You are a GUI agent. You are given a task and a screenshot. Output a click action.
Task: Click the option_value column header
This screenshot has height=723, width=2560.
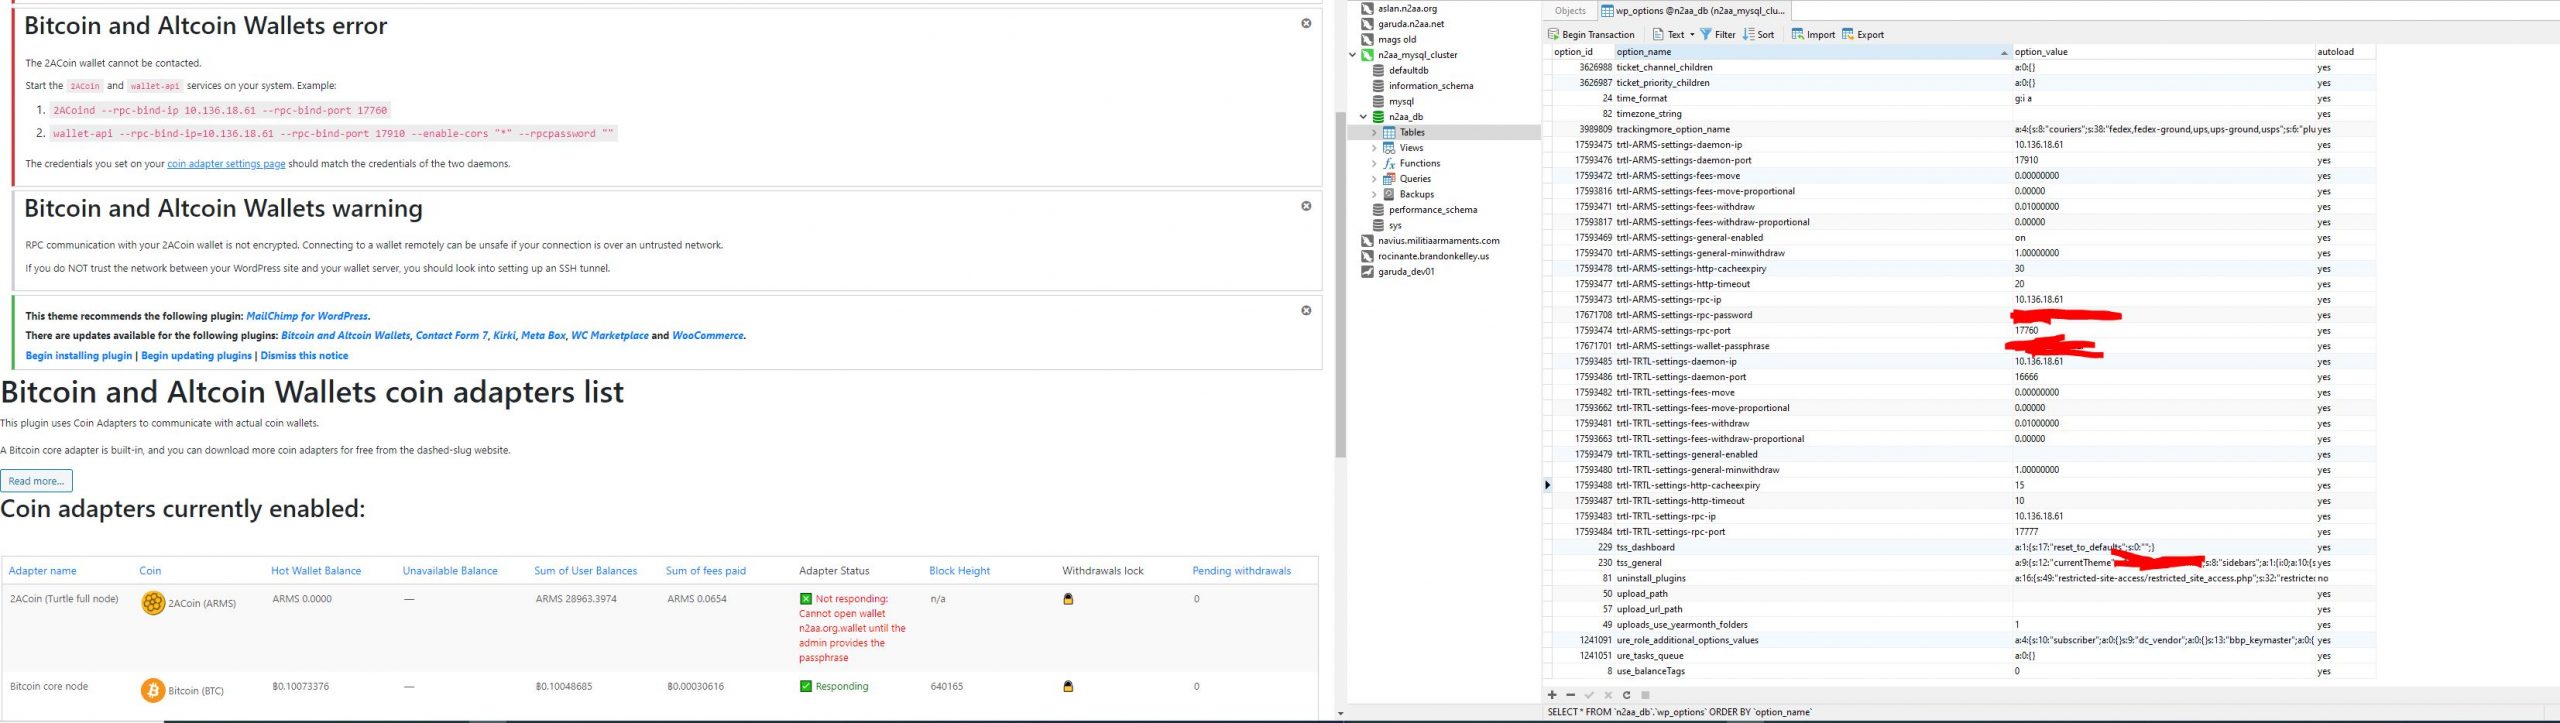click(2163, 52)
